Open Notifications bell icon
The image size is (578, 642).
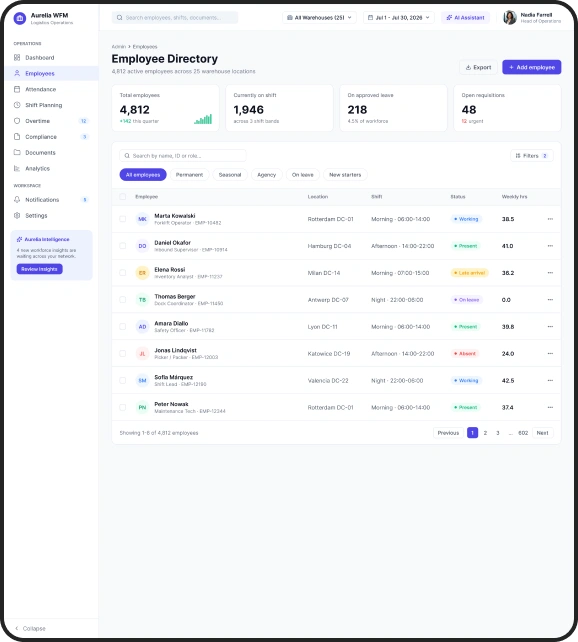coord(17,200)
